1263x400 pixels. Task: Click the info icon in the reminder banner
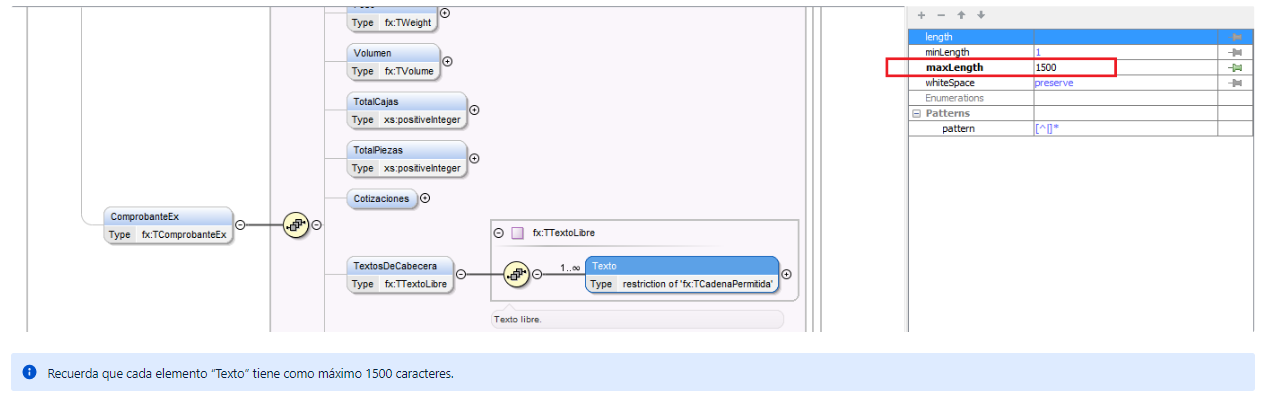[x=29, y=372]
